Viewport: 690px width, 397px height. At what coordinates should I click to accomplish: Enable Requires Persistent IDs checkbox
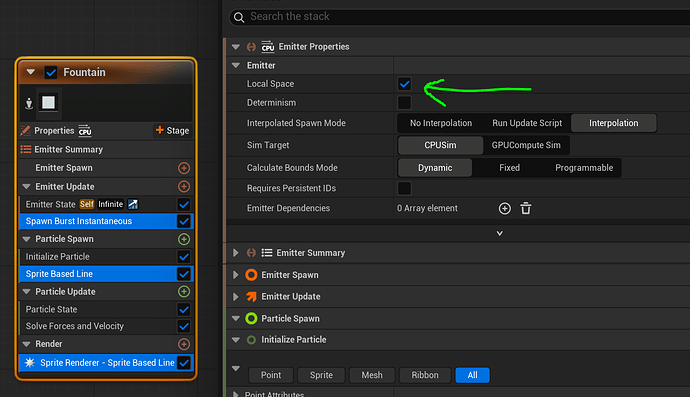[404, 188]
